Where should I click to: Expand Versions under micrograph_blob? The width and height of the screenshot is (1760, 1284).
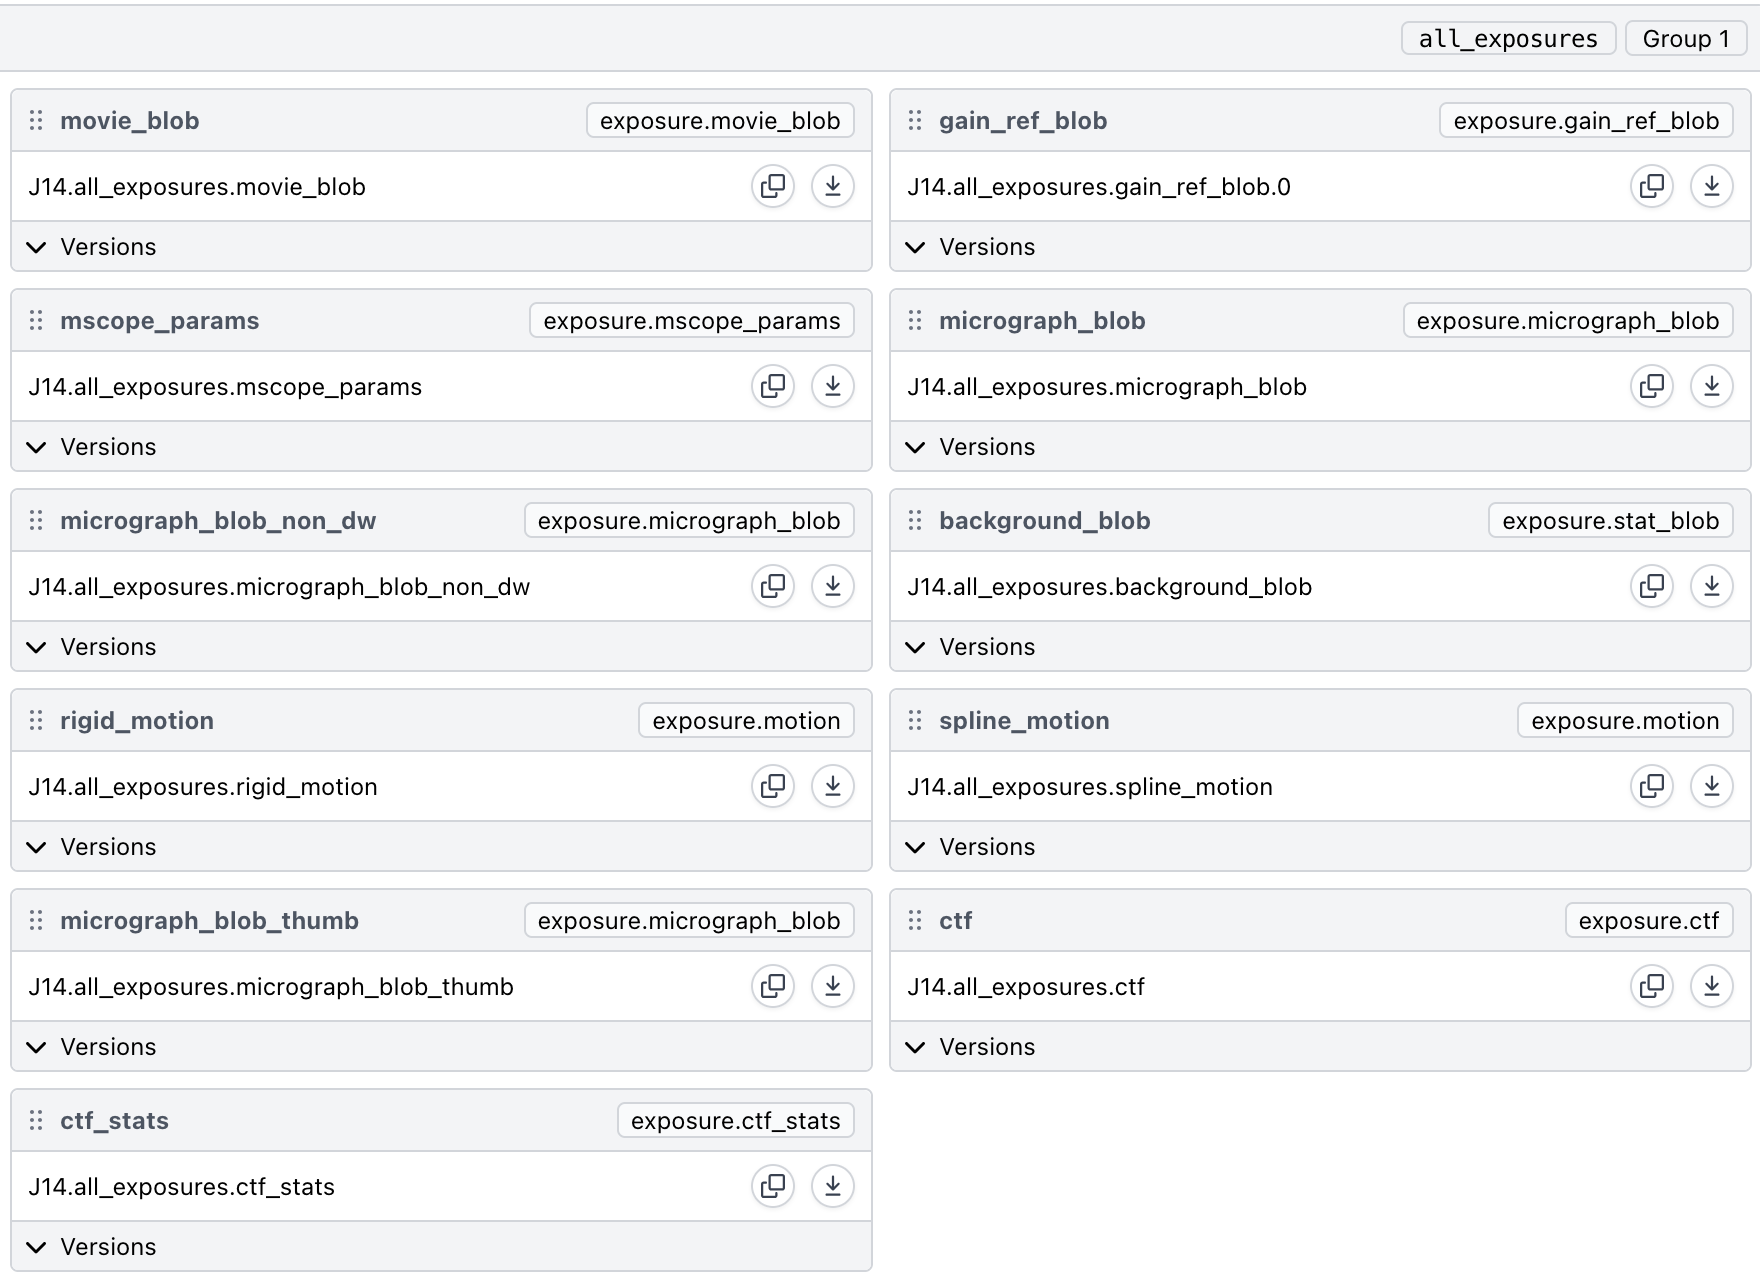(972, 447)
